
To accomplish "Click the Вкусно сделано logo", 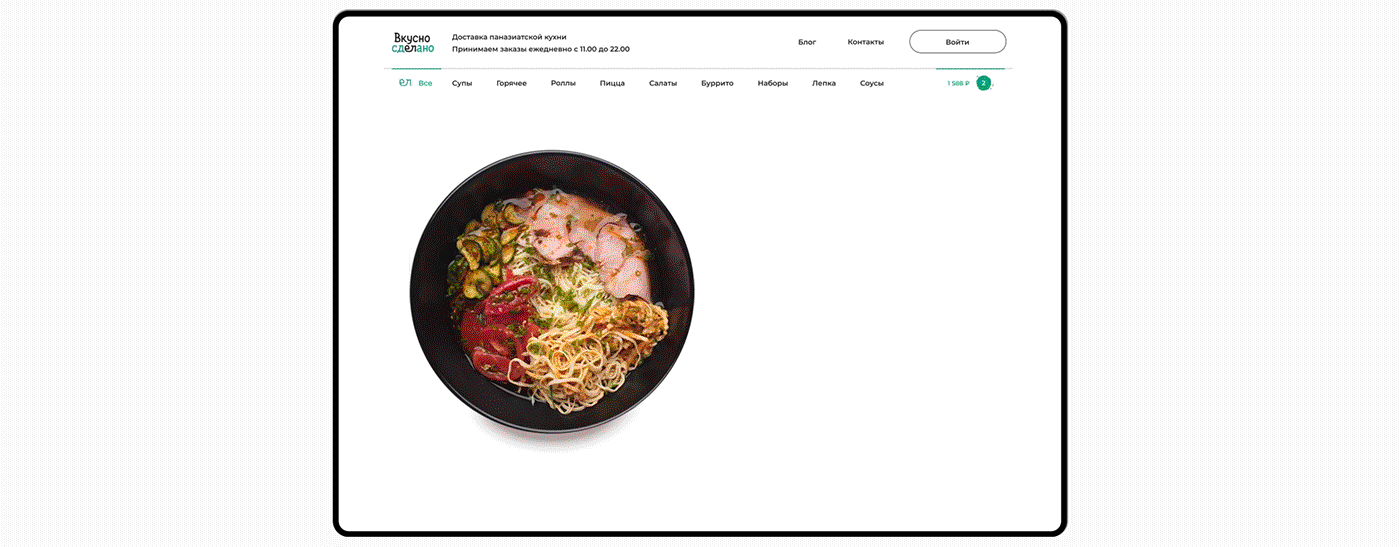I will (413, 42).
